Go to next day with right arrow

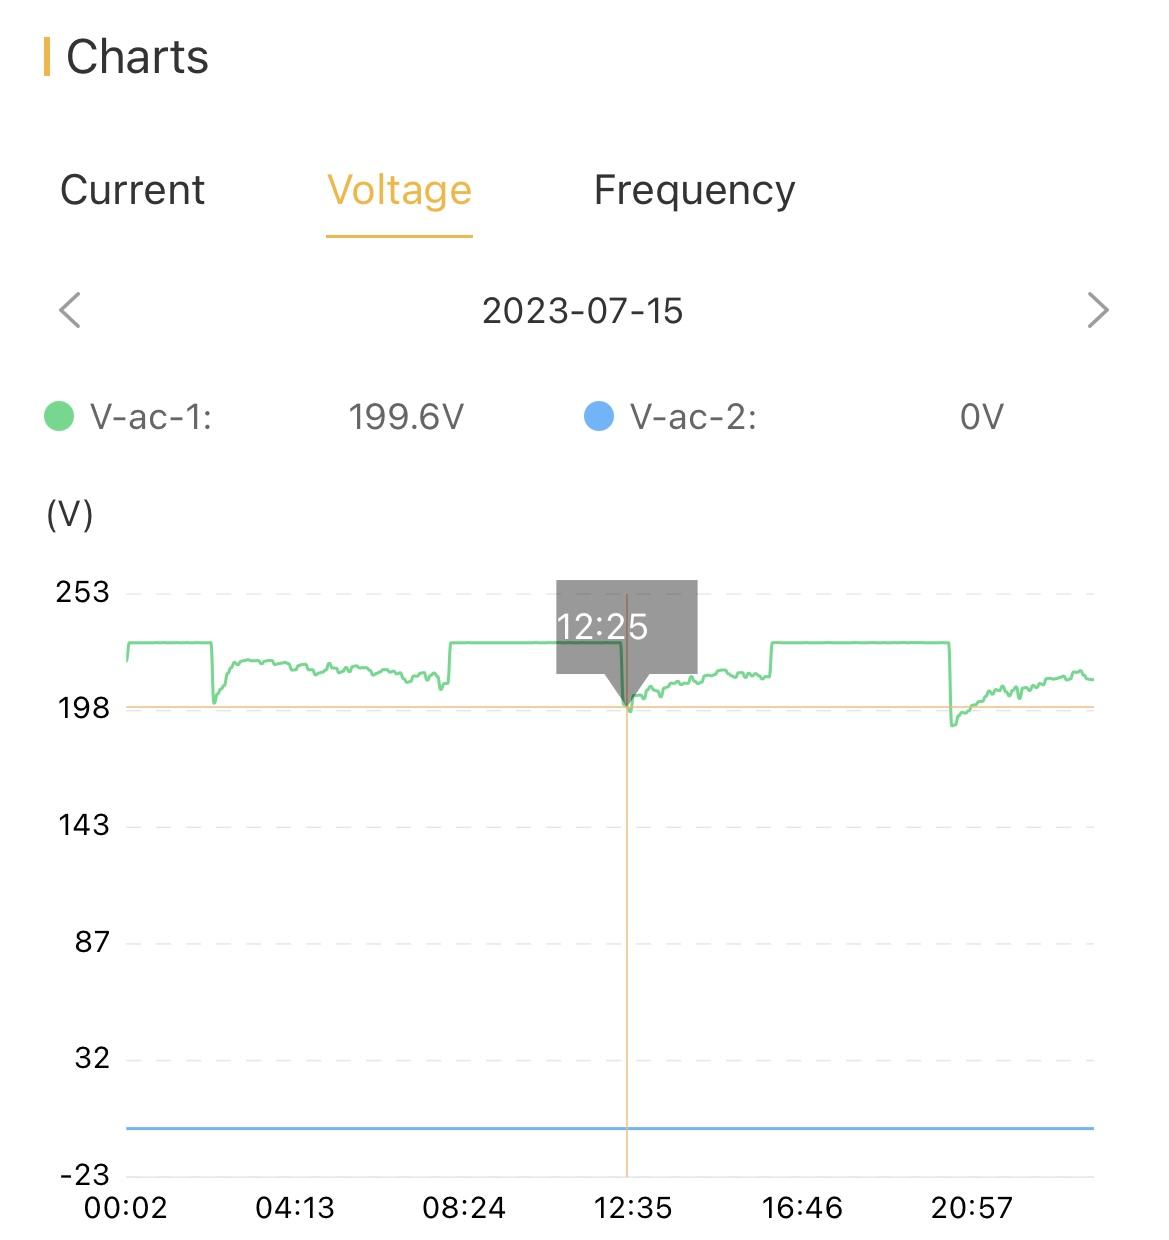tap(1097, 310)
